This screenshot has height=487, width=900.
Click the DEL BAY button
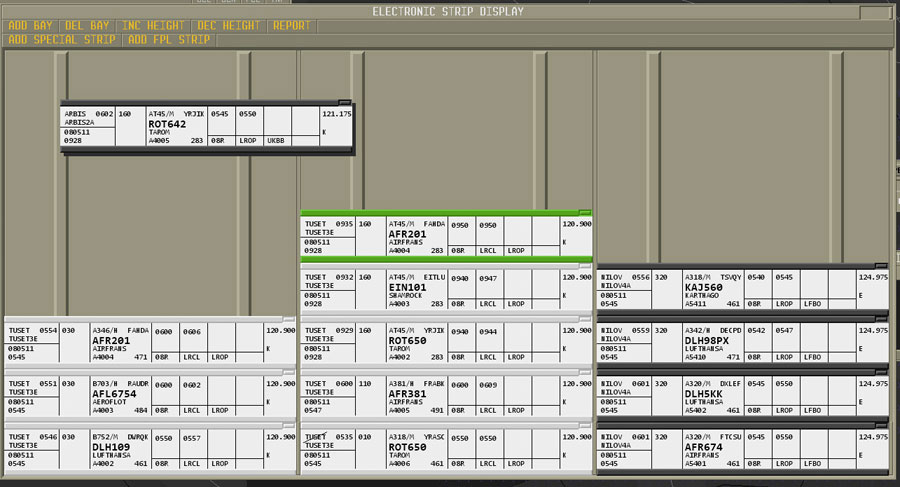click(x=87, y=26)
